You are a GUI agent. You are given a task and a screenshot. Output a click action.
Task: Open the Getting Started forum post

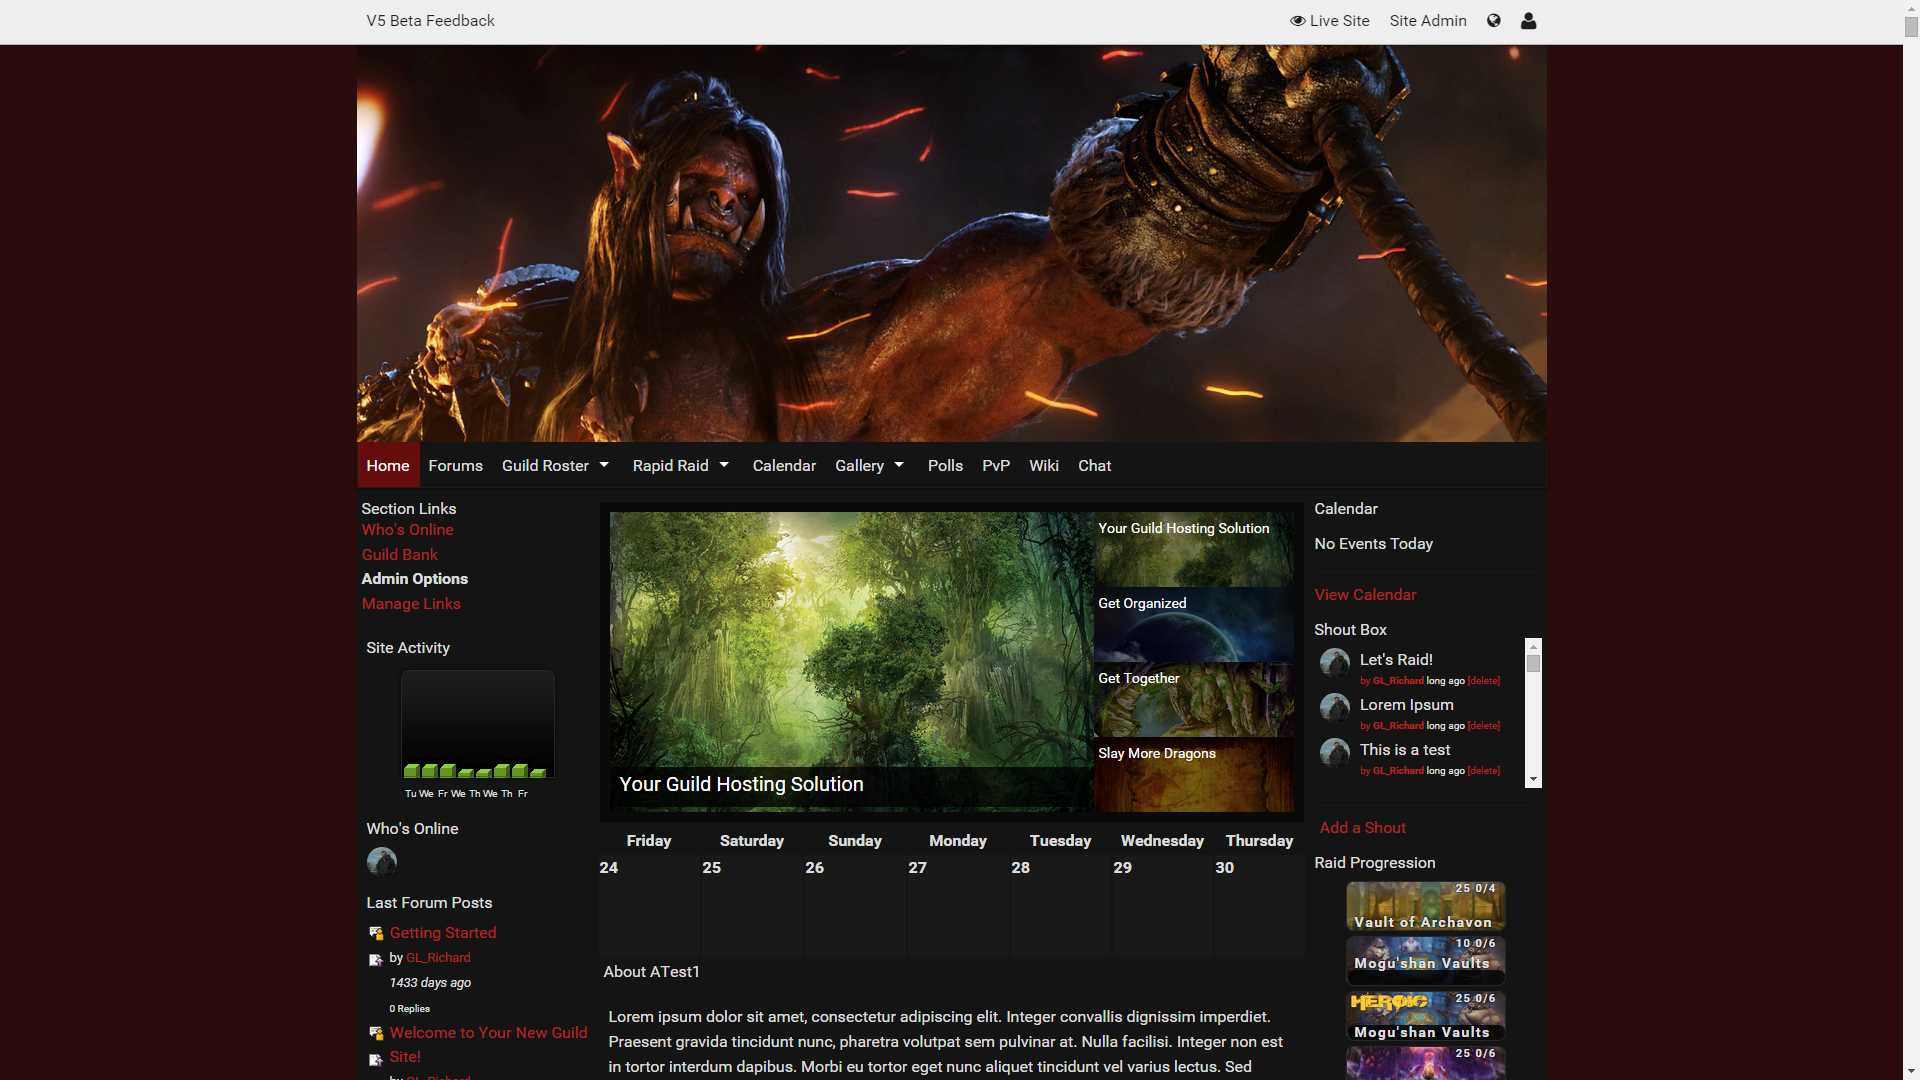pyautogui.click(x=443, y=932)
